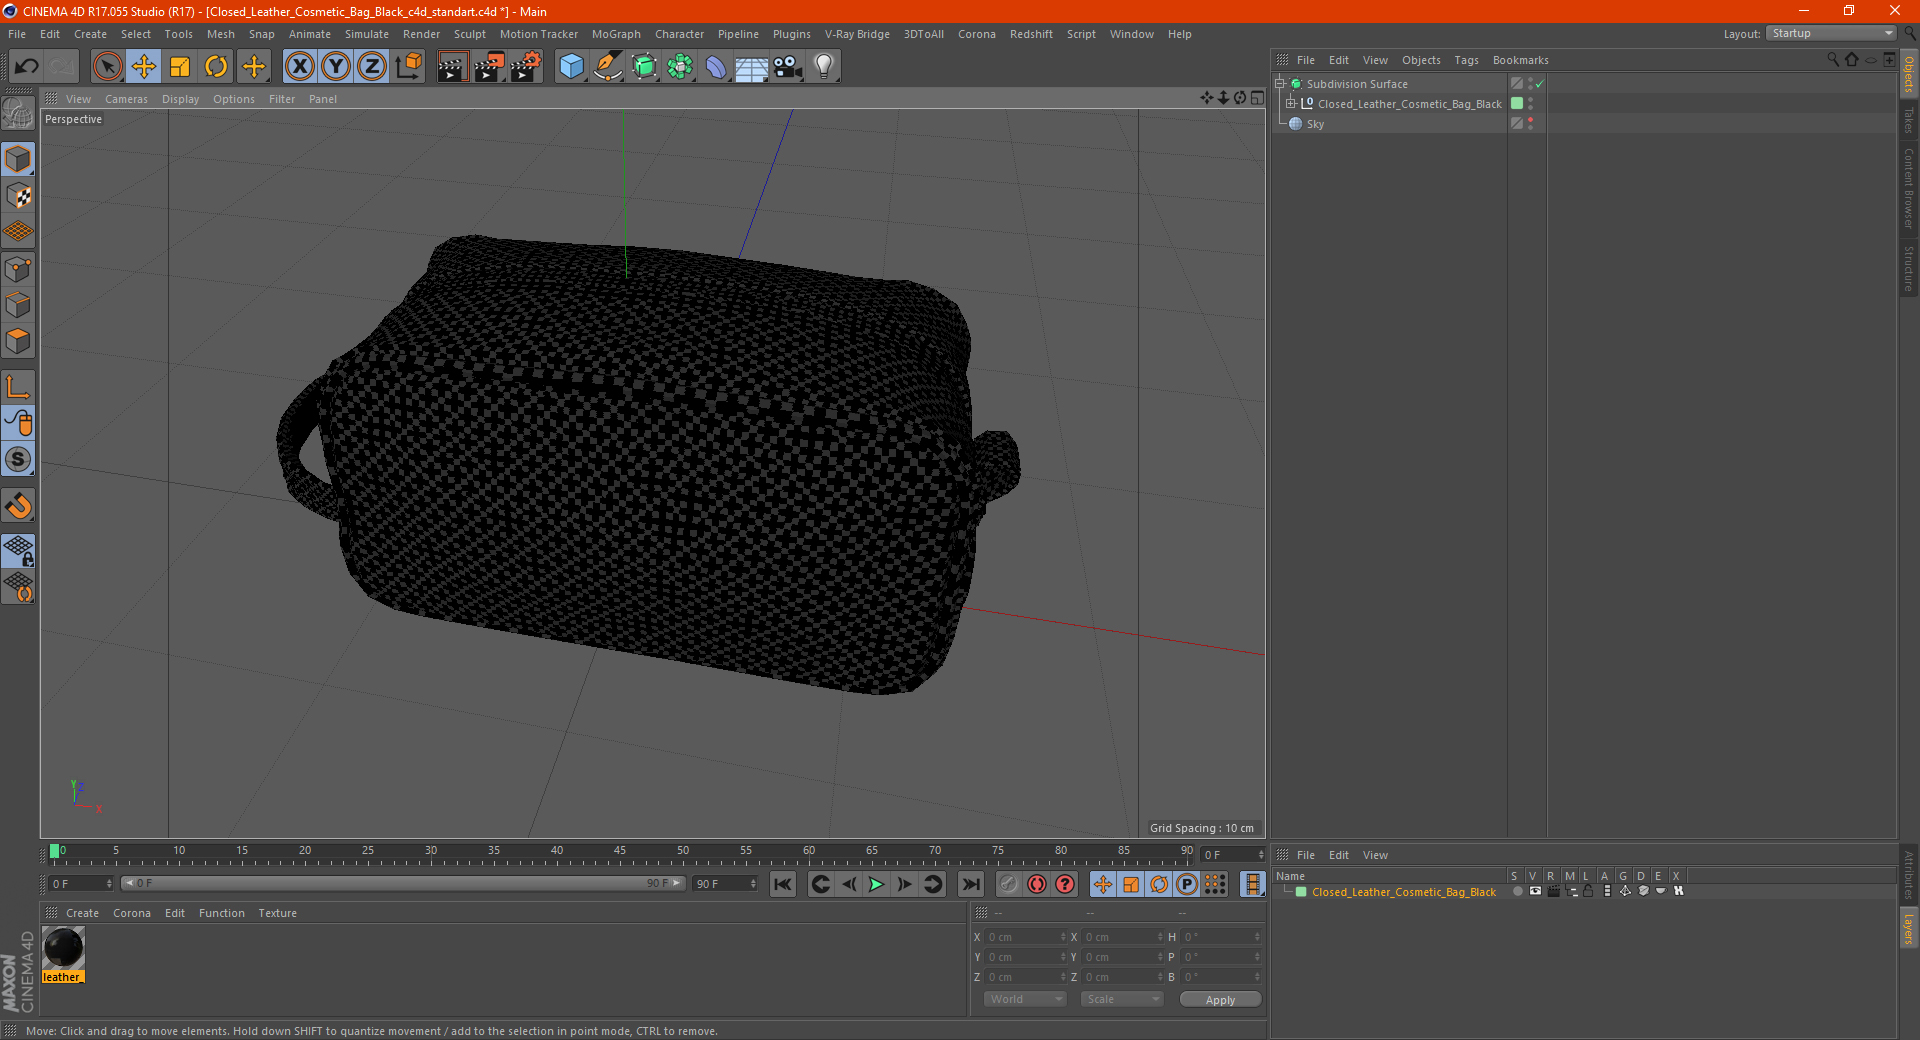Click the X position field
This screenshot has height=1040, width=1920.
coord(1027,937)
